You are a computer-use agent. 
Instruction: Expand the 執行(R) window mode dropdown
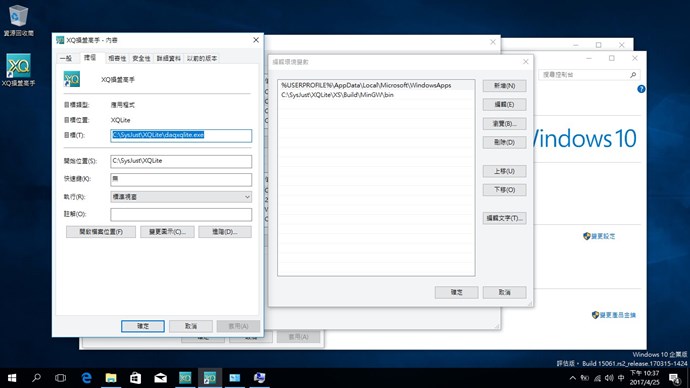coord(181,197)
